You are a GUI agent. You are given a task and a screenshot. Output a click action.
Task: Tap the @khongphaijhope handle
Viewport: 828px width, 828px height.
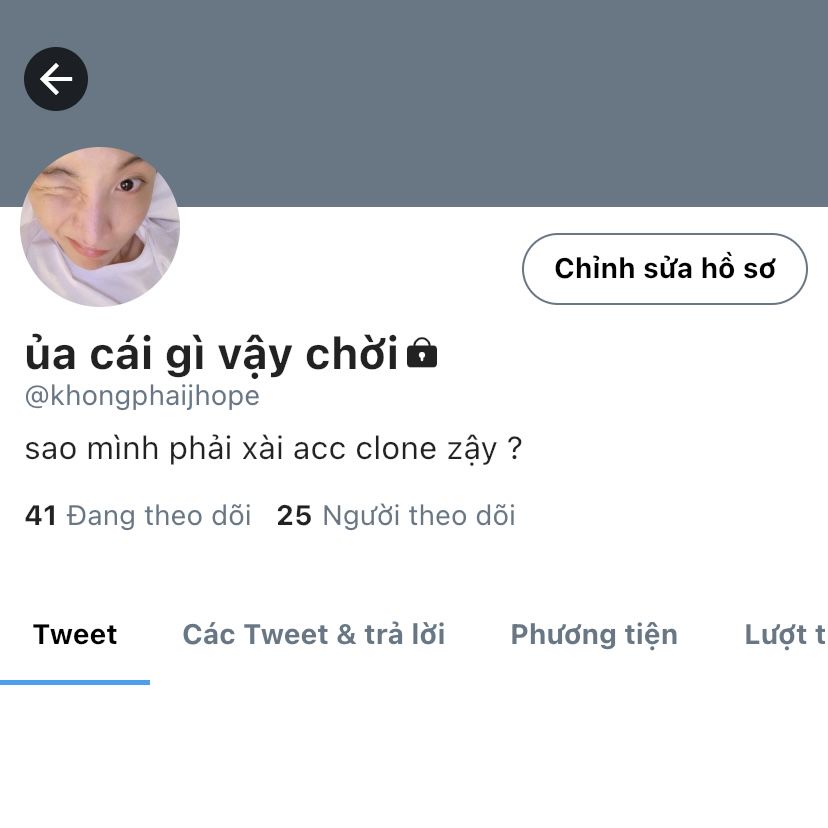[142, 396]
